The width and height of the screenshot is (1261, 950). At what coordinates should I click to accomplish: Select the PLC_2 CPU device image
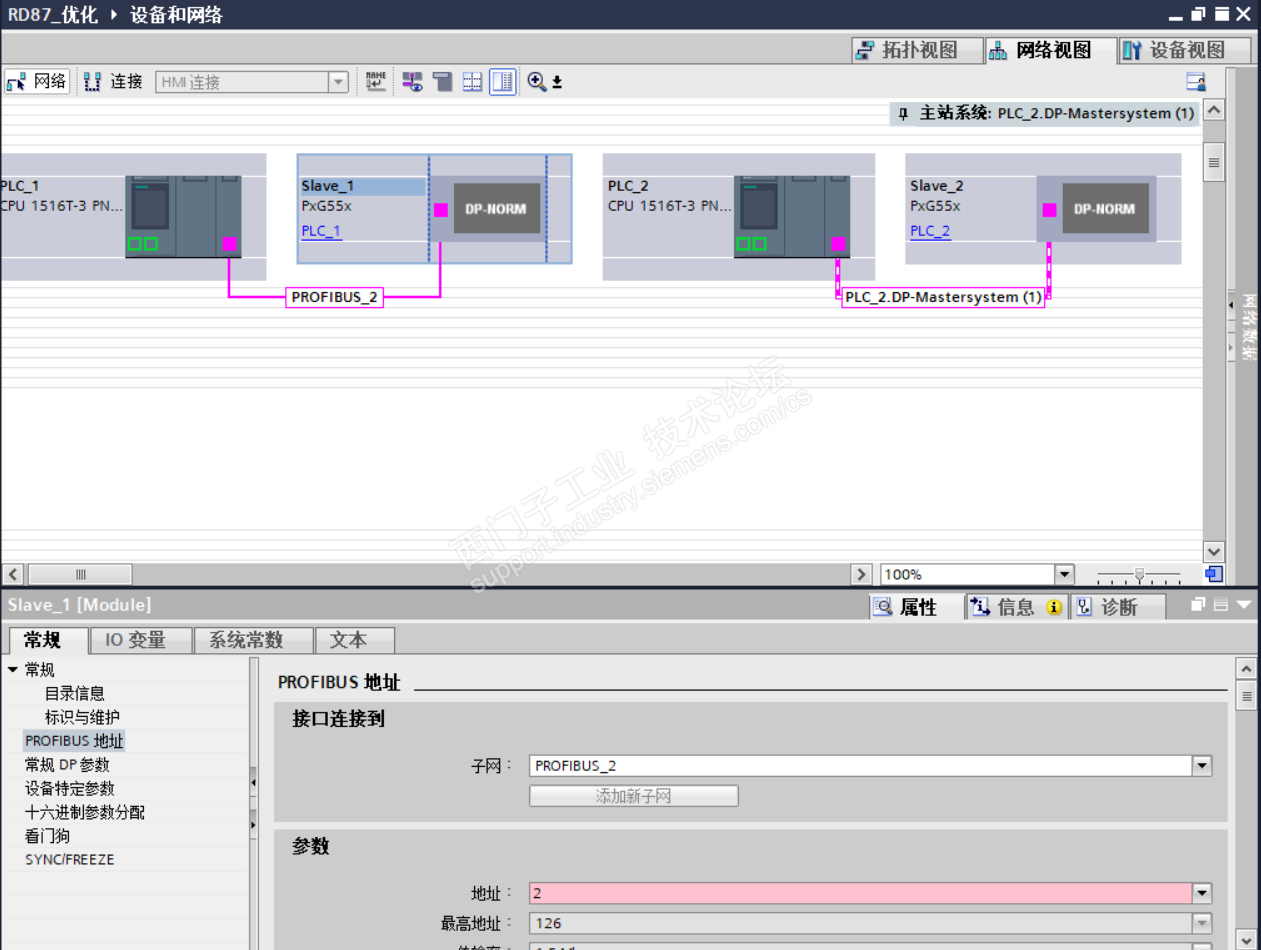point(792,216)
